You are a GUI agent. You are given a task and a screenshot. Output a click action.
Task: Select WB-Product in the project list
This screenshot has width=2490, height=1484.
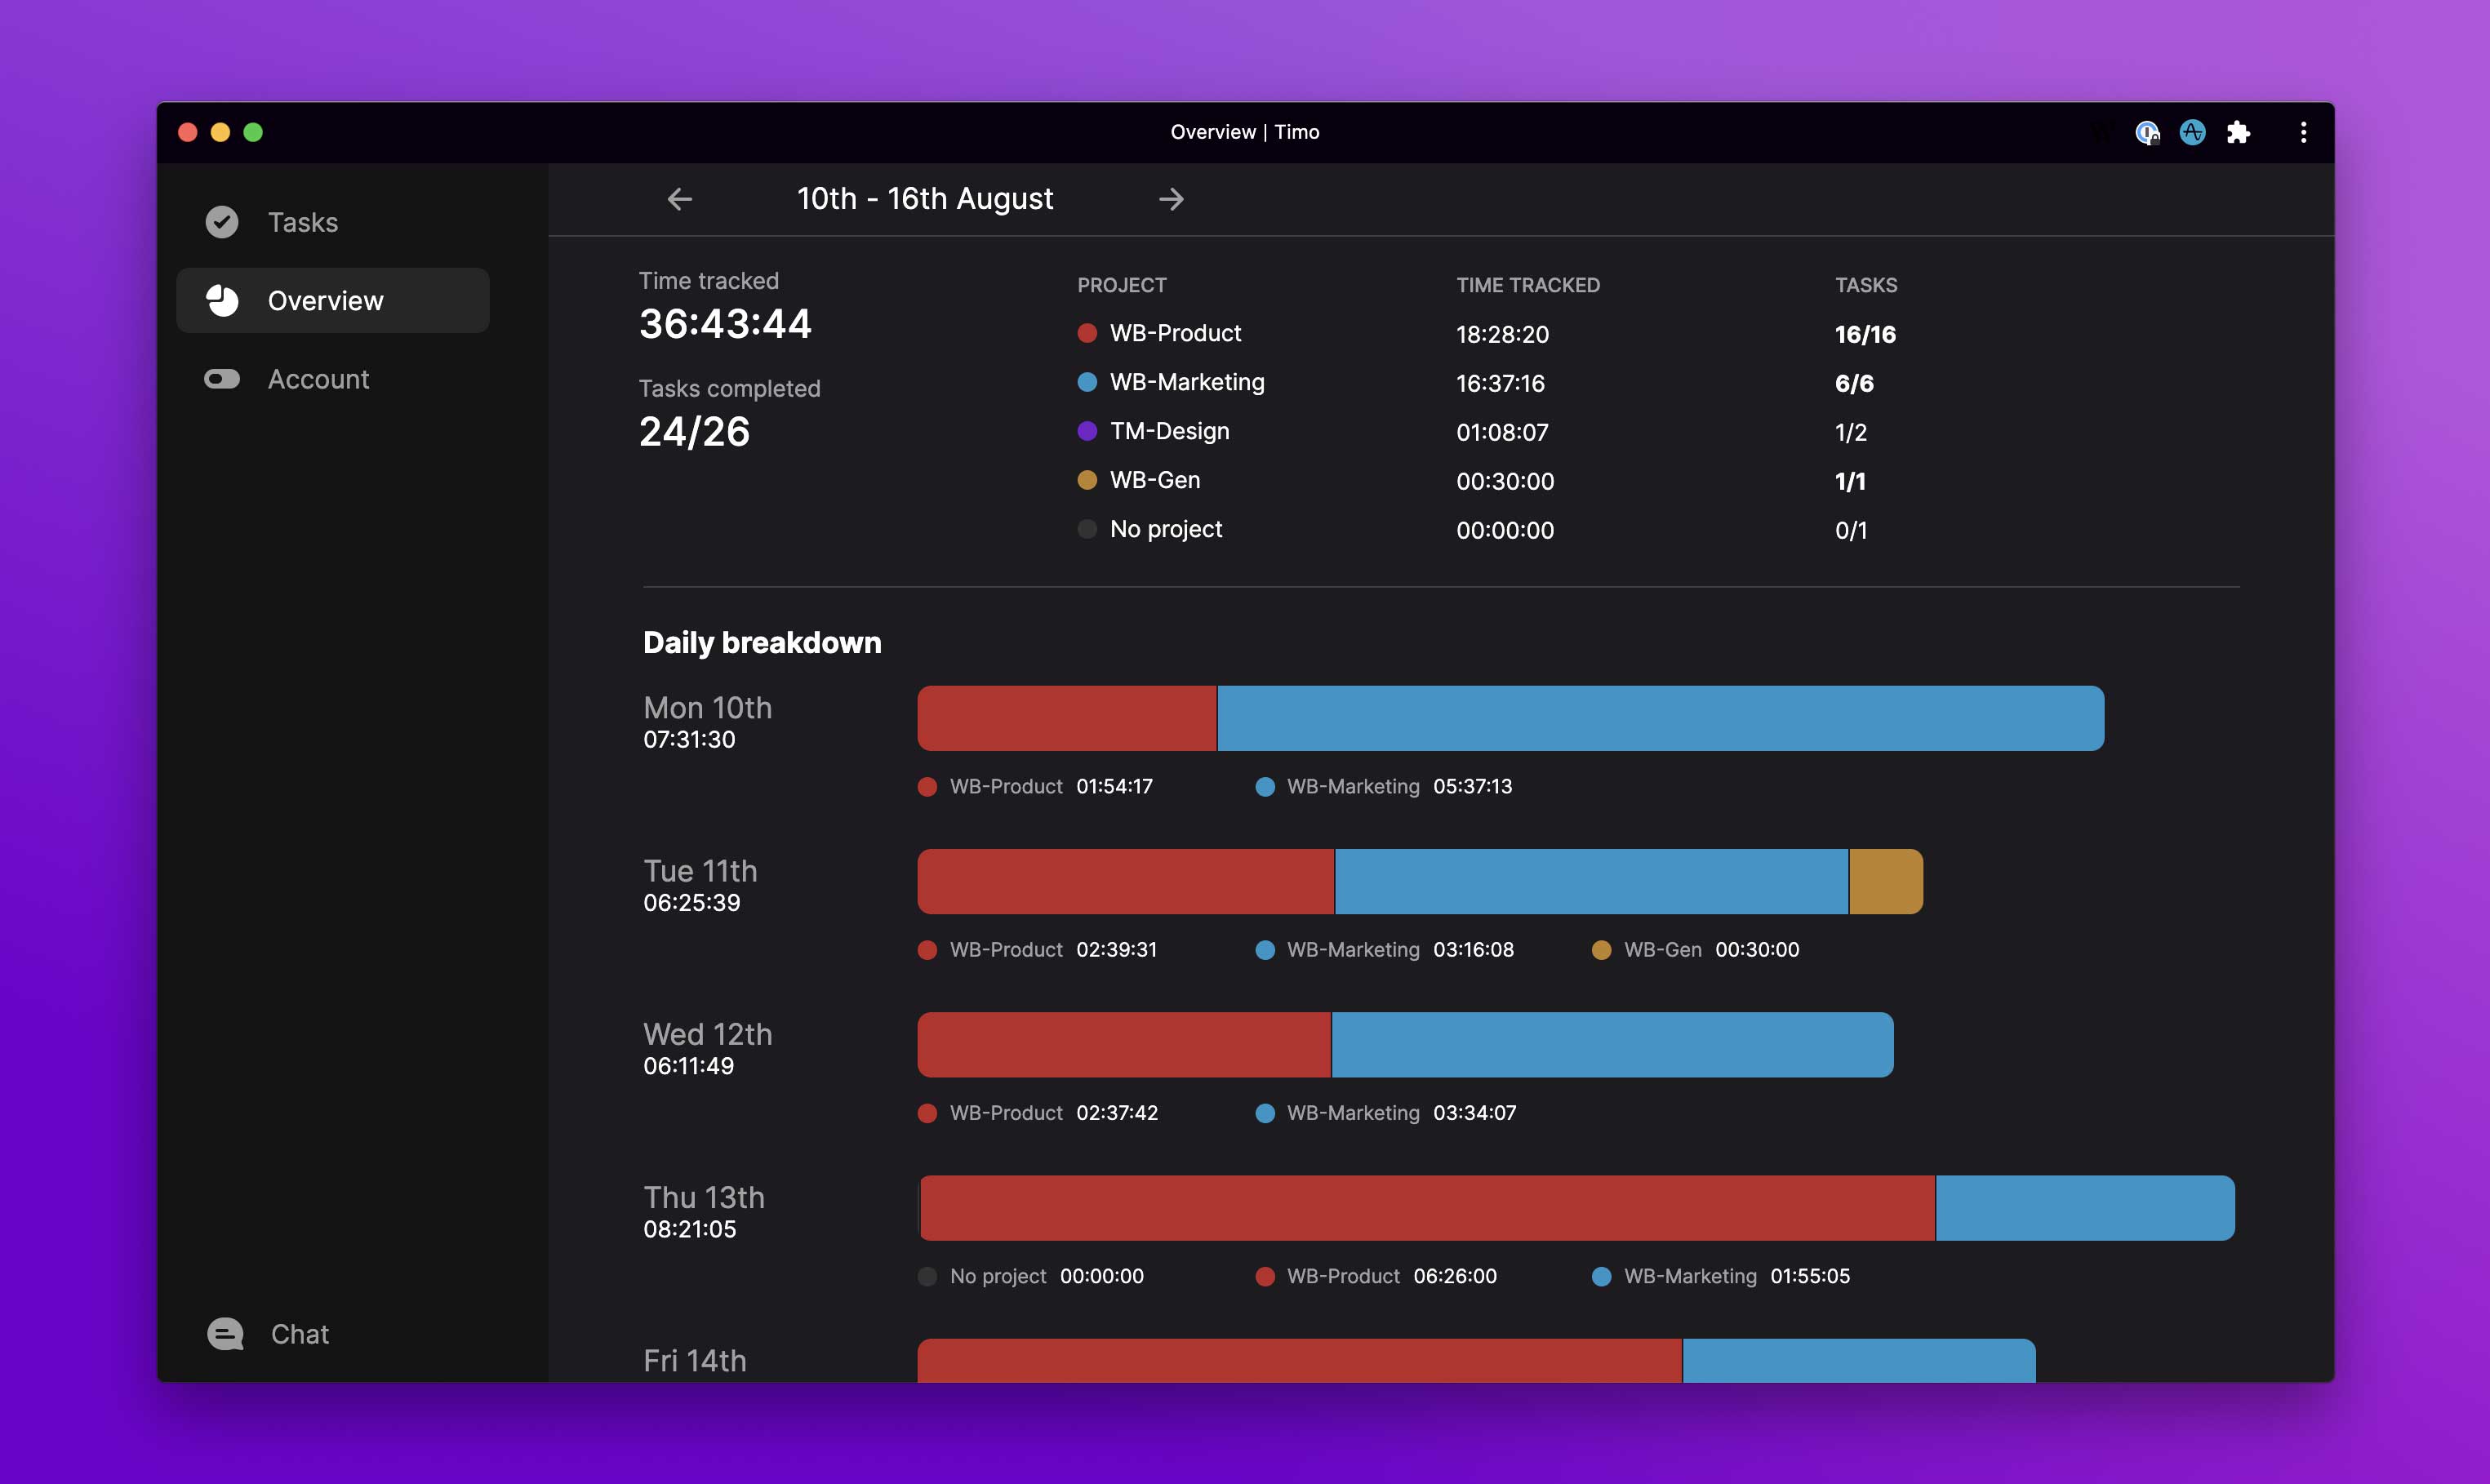point(1175,333)
